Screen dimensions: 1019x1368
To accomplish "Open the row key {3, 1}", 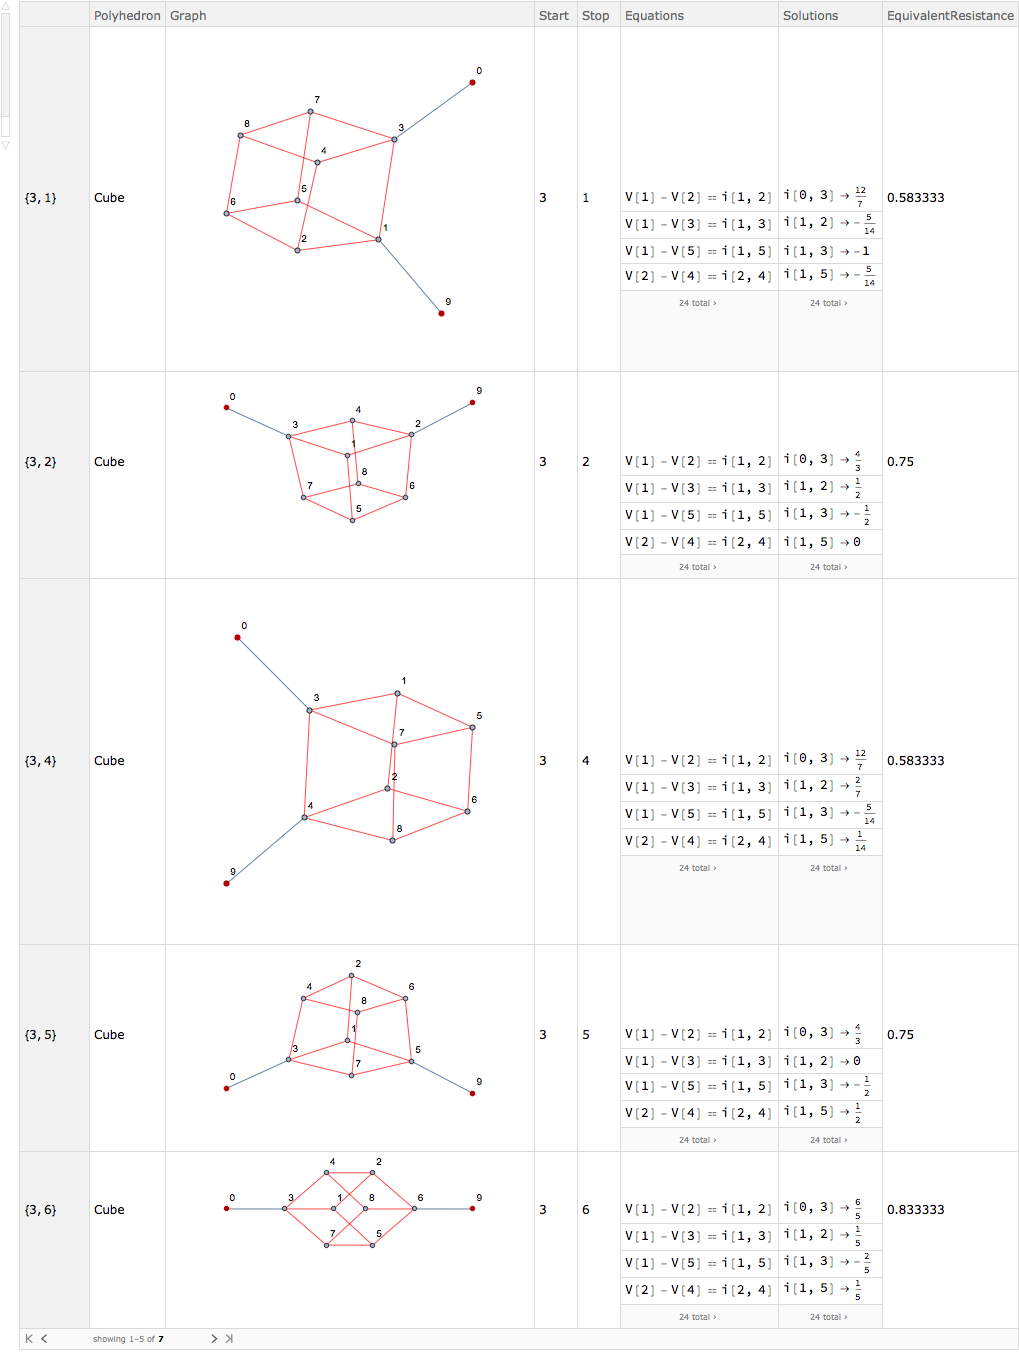I will (41, 198).
